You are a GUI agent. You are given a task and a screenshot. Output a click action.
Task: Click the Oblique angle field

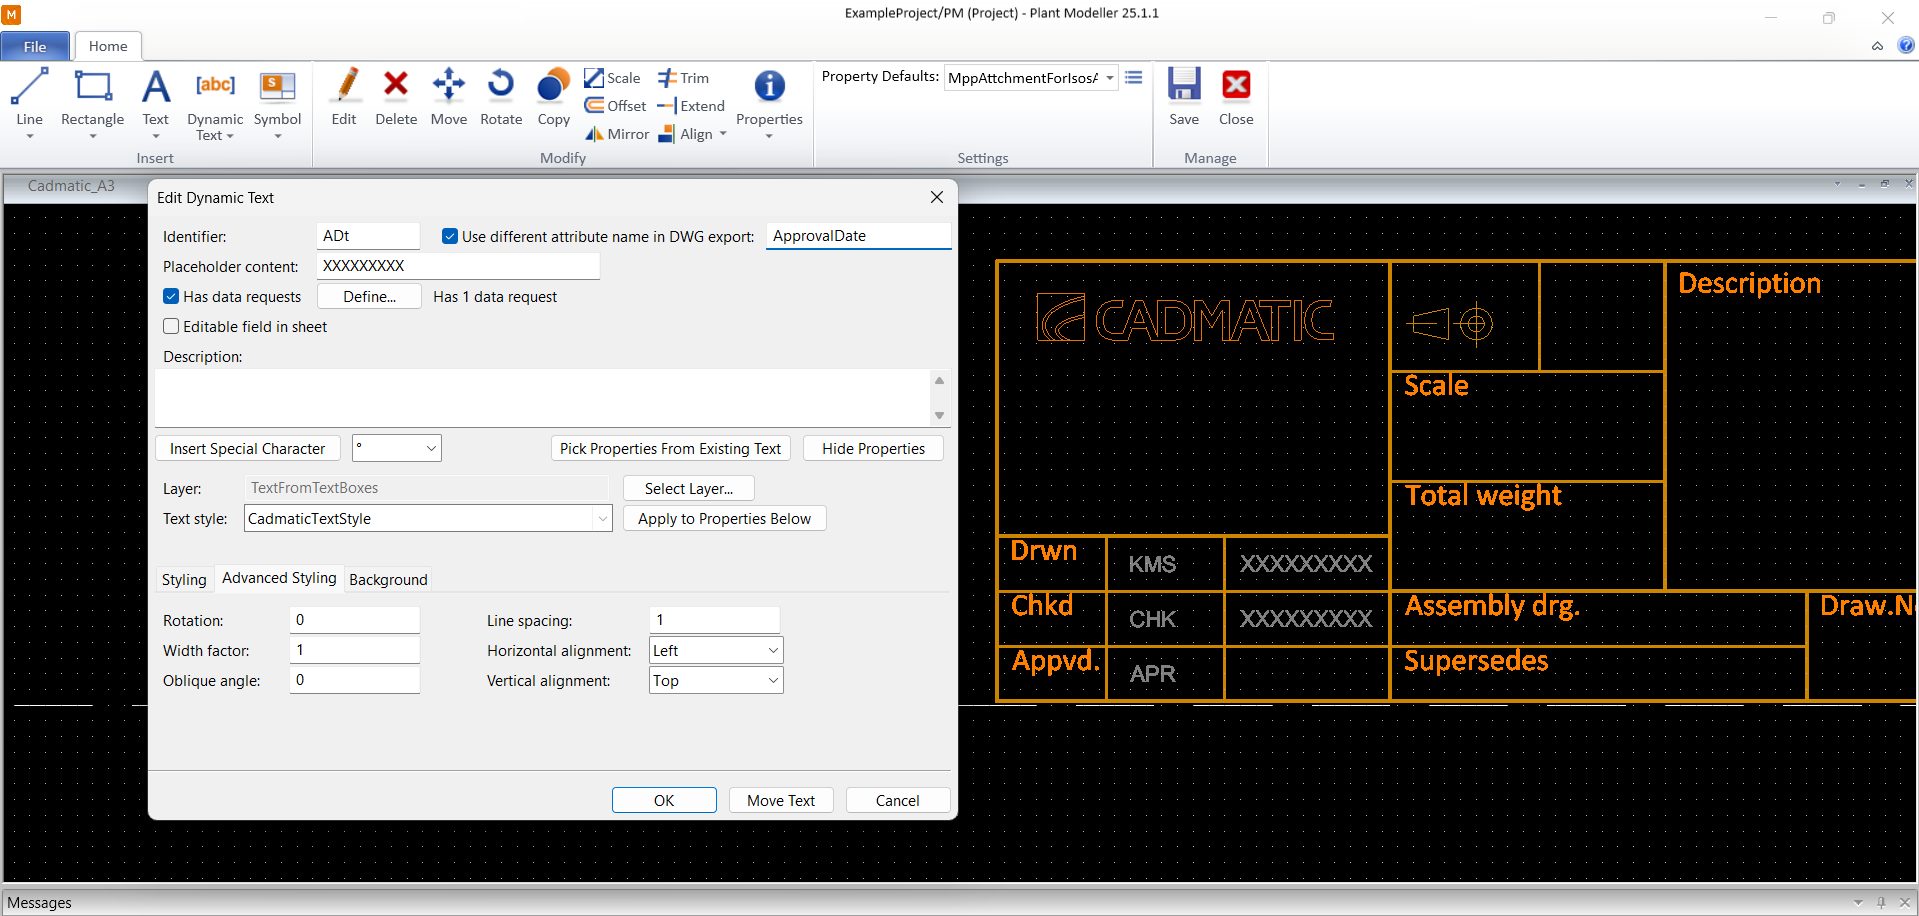355,680
